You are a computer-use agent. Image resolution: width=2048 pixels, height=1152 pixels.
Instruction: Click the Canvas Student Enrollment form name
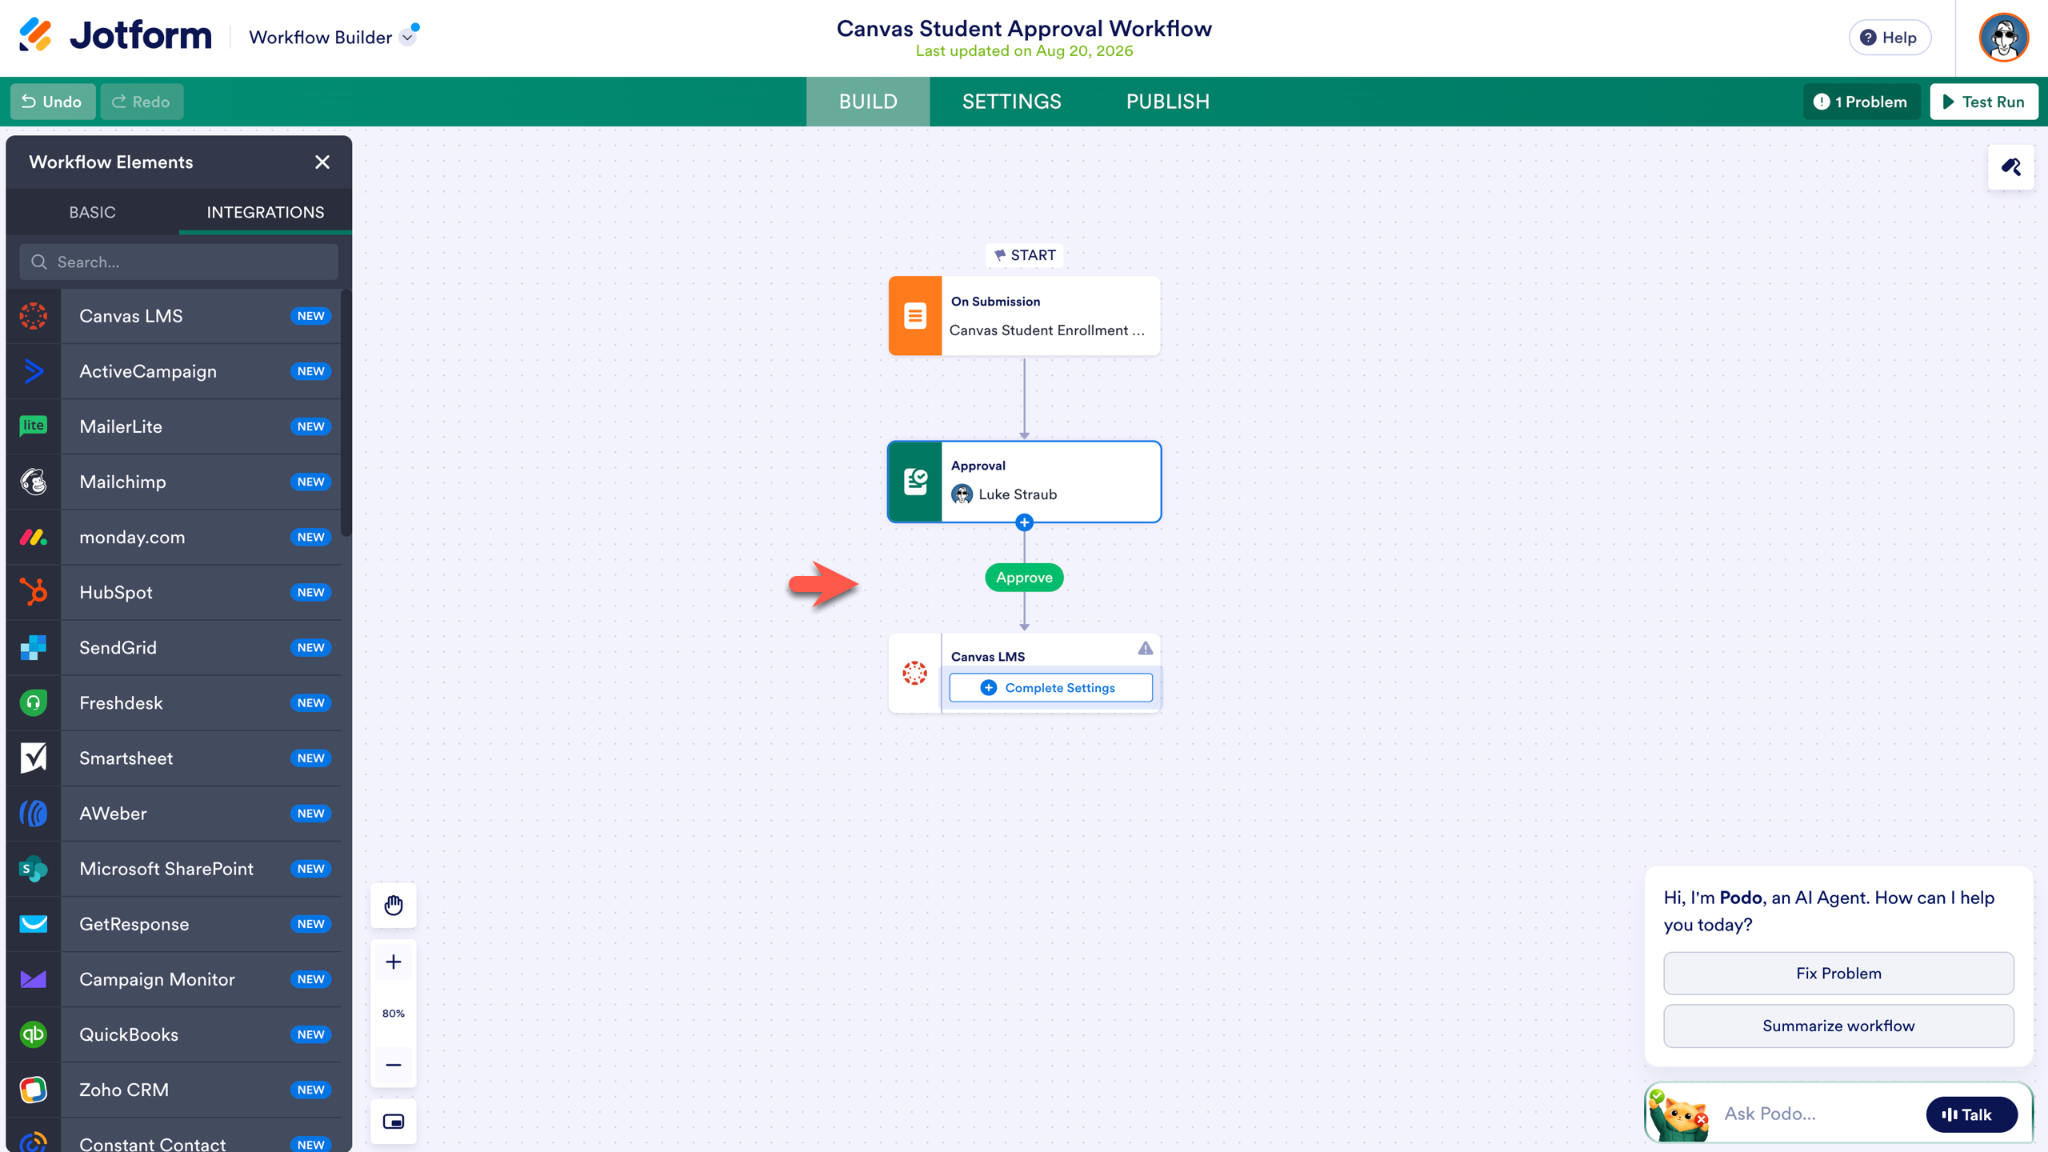[x=1046, y=331]
